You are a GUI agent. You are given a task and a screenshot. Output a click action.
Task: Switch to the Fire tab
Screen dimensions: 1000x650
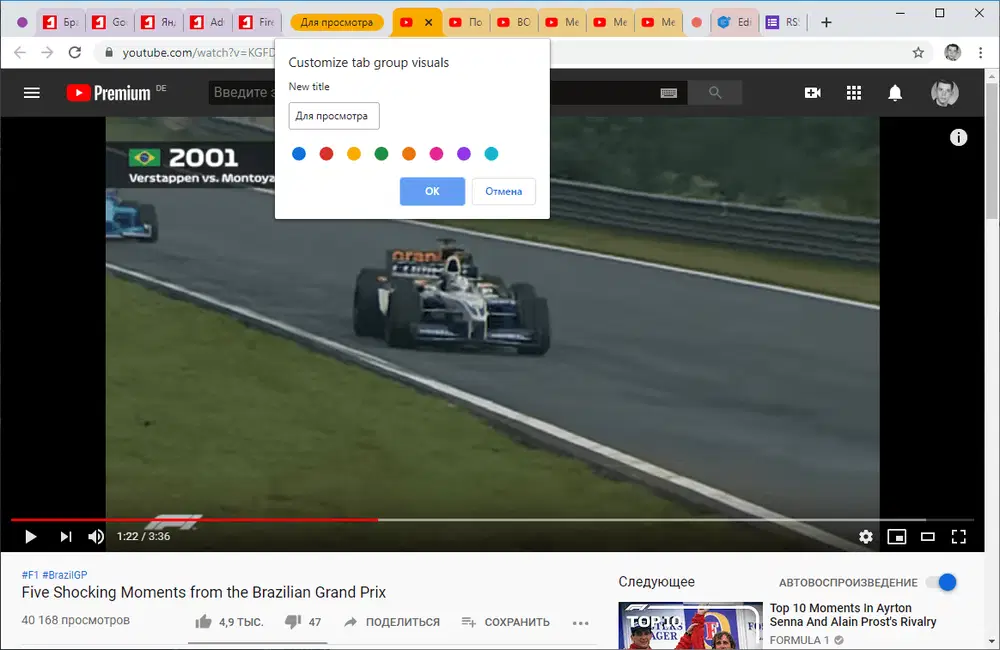click(x=257, y=22)
